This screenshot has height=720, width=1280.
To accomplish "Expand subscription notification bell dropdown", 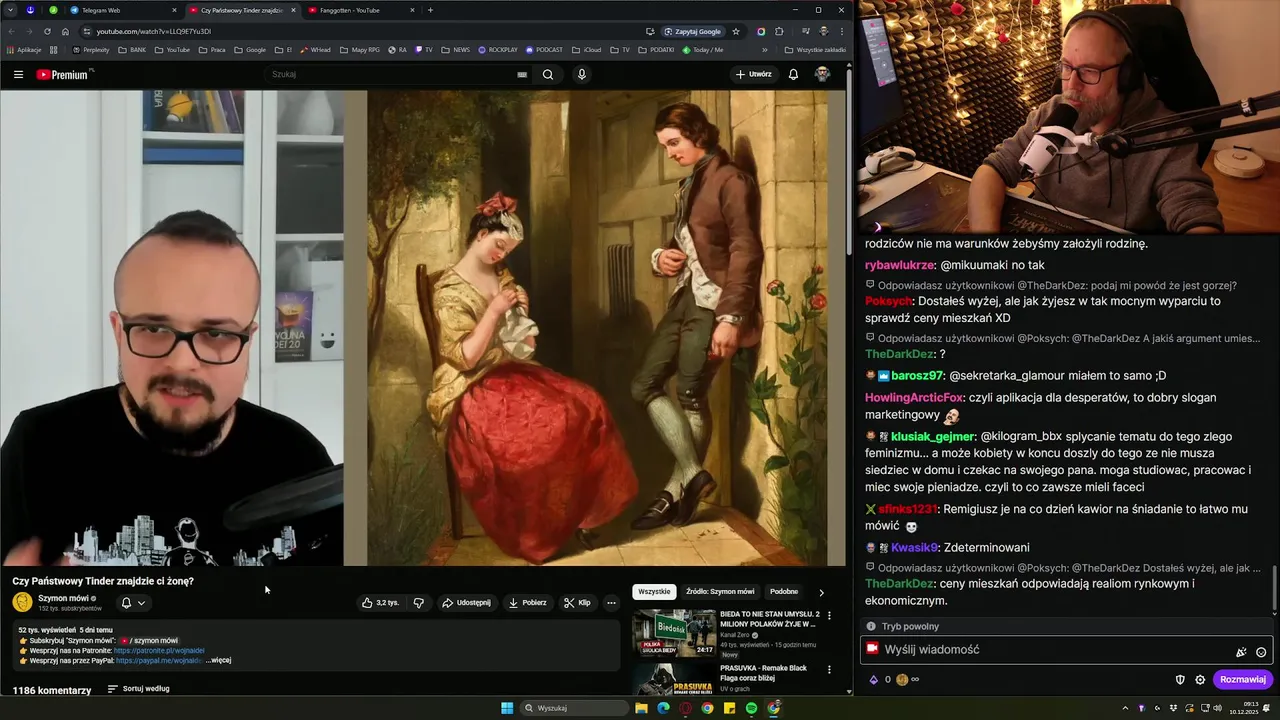I will pos(133,603).
